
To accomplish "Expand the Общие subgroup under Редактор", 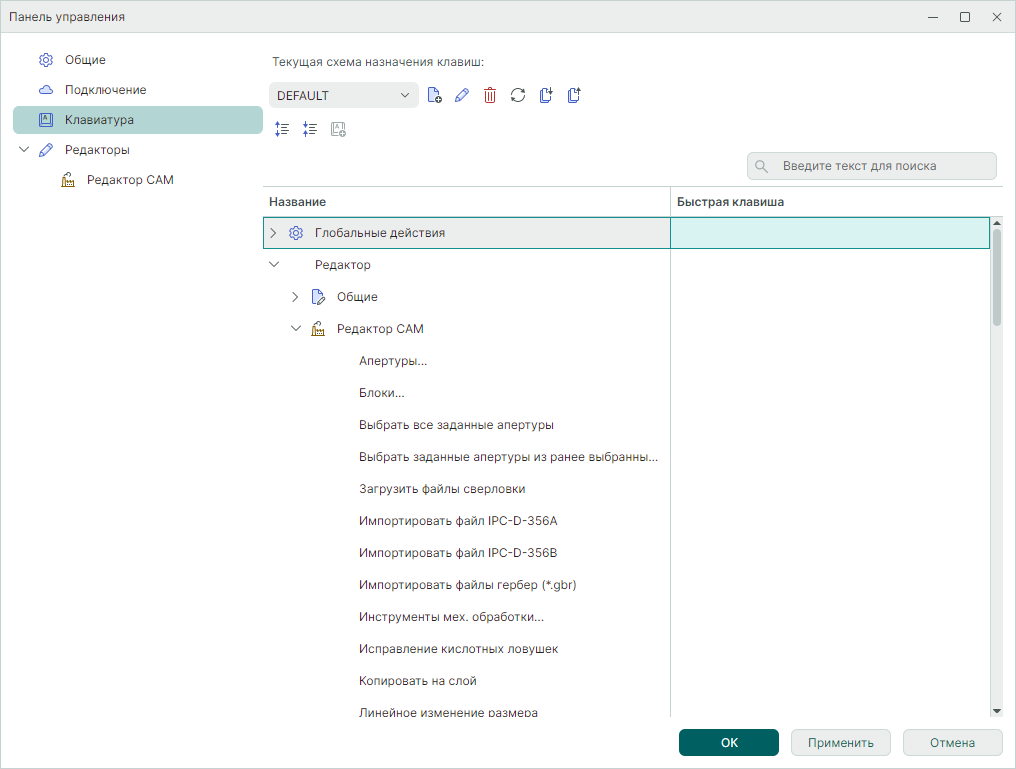I will (295, 297).
